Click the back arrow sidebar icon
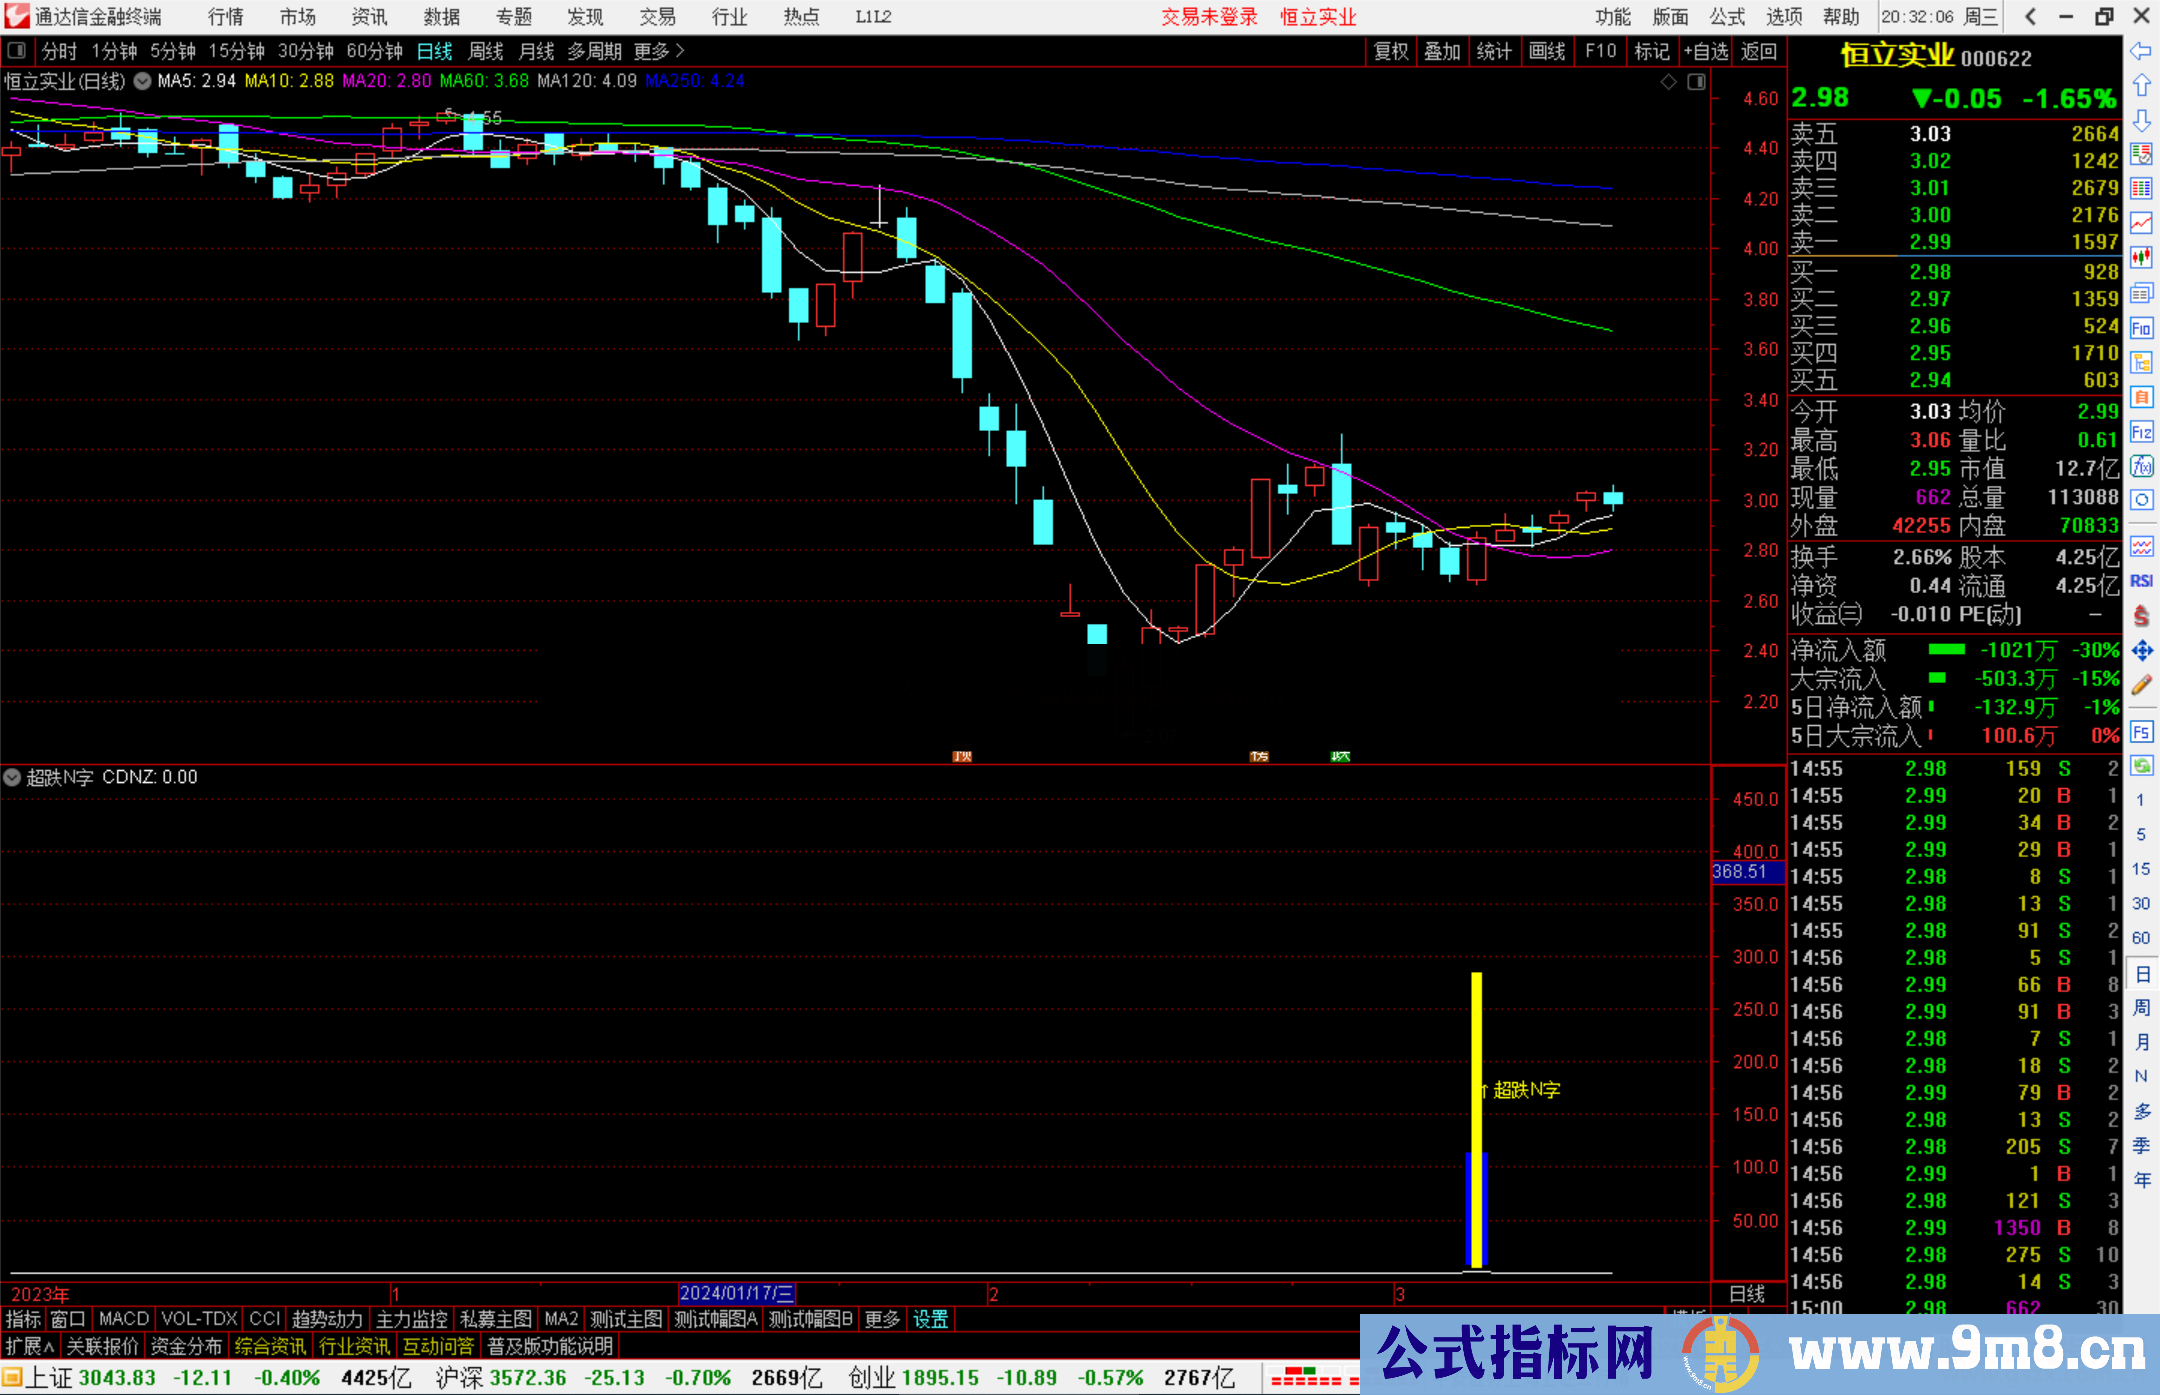This screenshot has width=2160, height=1395. tap(2141, 51)
